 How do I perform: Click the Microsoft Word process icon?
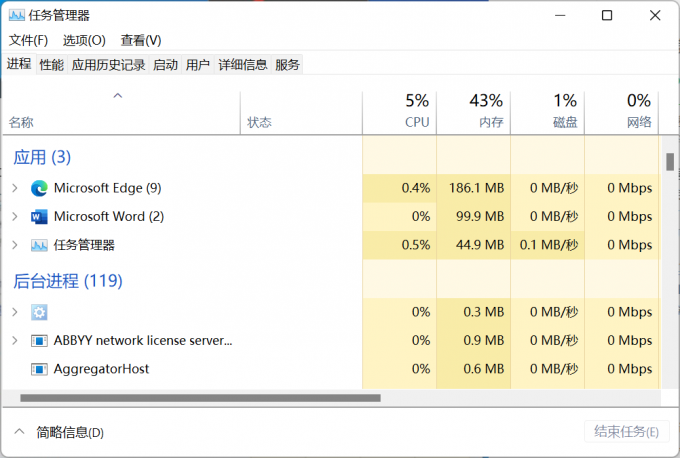coord(39,216)
